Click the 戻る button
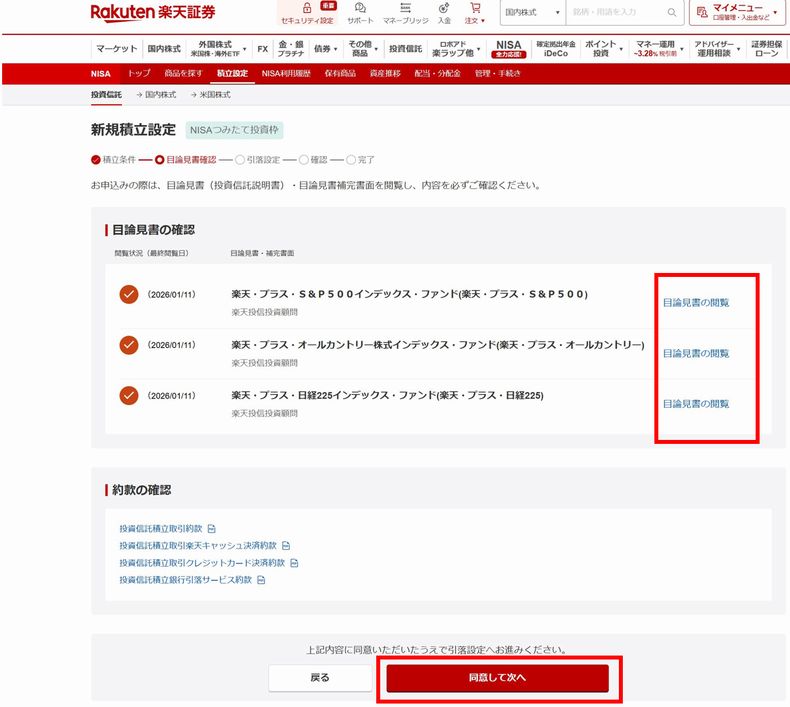Image resolution: width=790 pixels, height=707 pixels. pos(320,678)
